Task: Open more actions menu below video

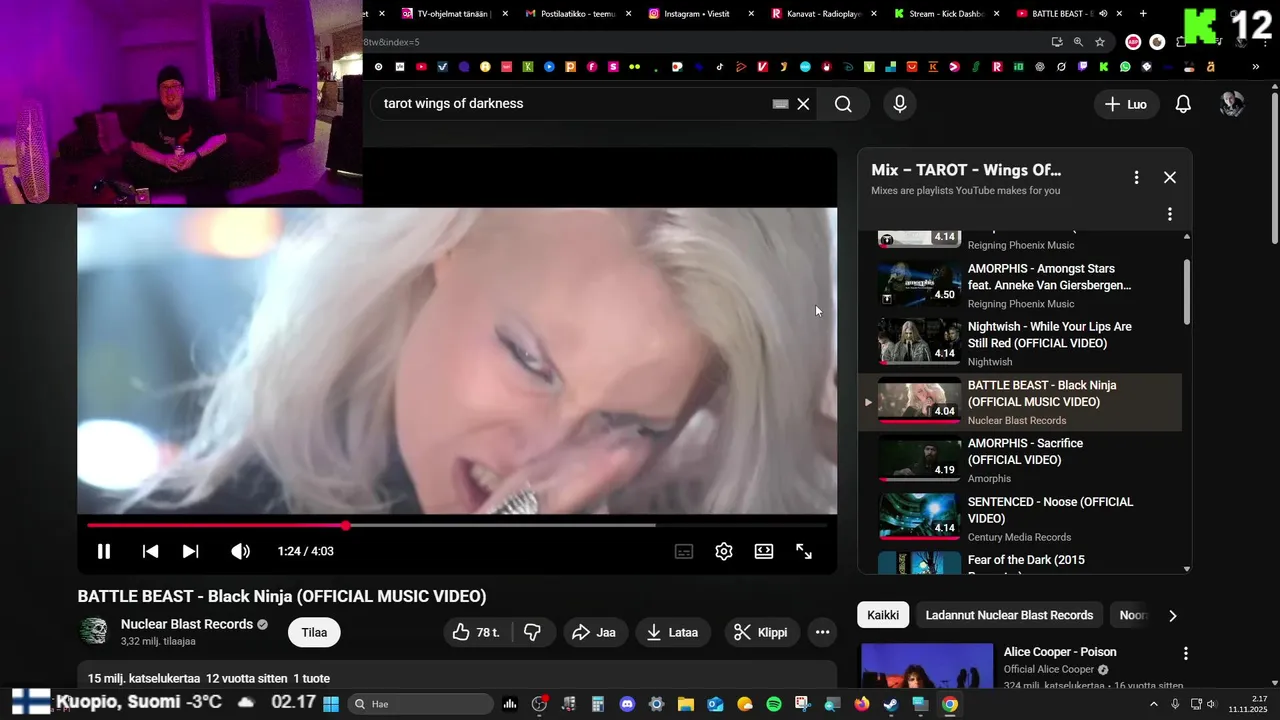Action: click(822, 632)
